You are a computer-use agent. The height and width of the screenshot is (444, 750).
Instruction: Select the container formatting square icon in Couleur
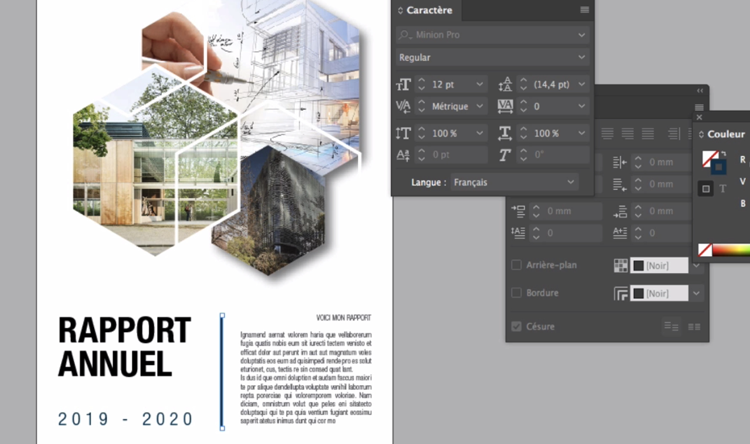pos(704,188)
